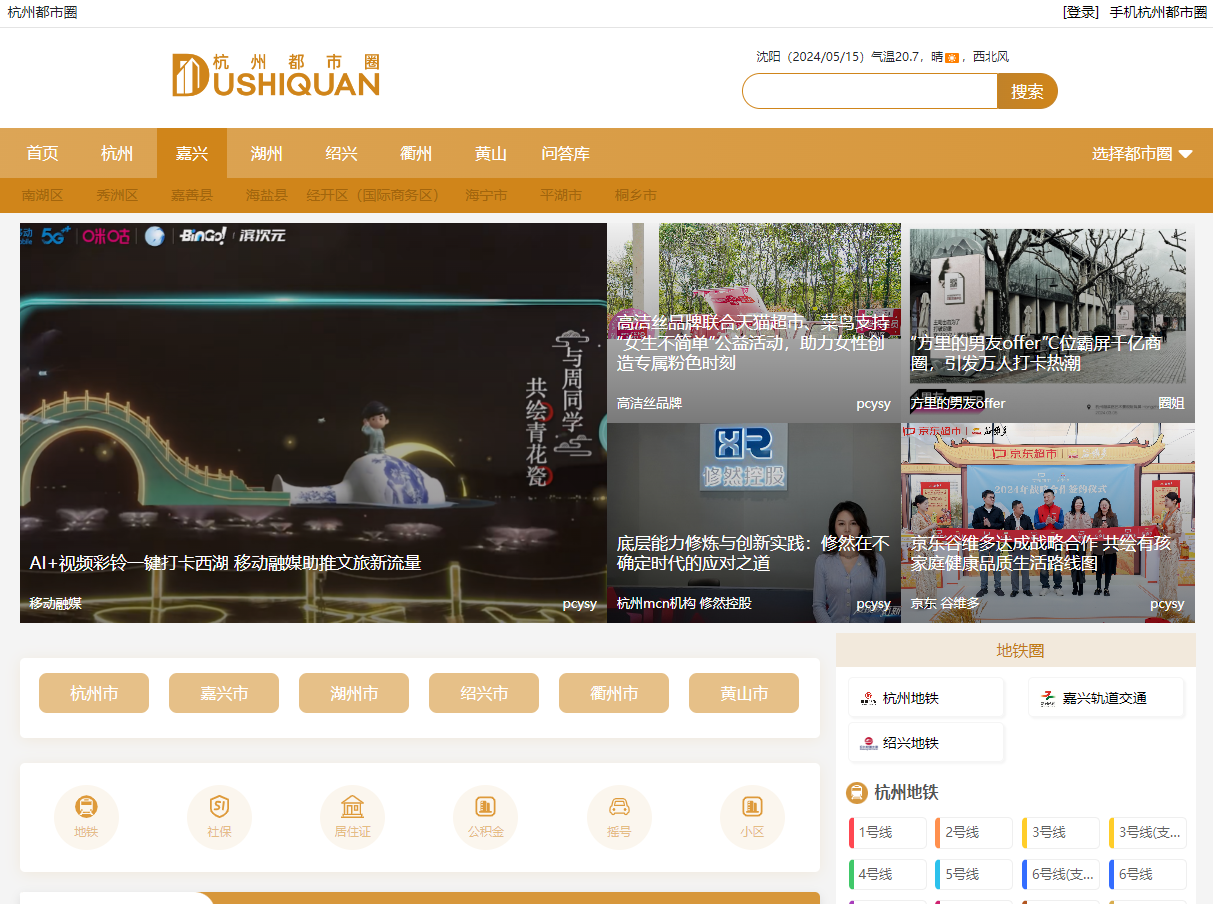
Task: Click the 南湖区 district link
Action: point(43,196)
